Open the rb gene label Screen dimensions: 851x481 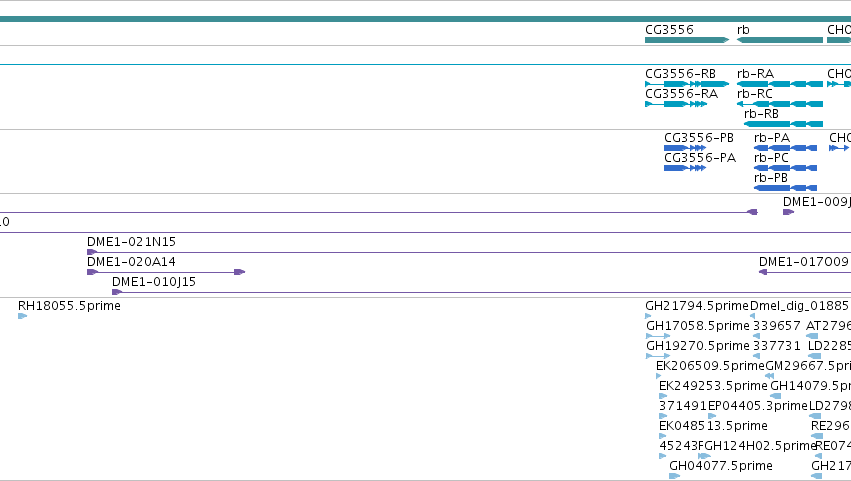pos(743,29)
